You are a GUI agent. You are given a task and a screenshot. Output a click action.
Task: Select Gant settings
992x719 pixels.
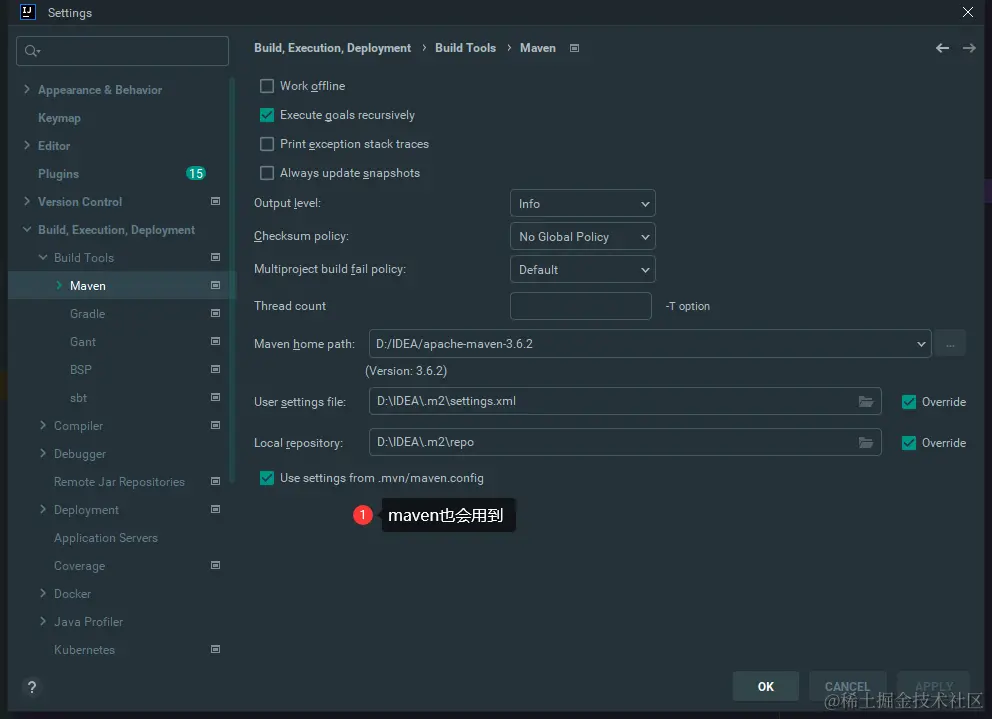(x=83, y=342)
